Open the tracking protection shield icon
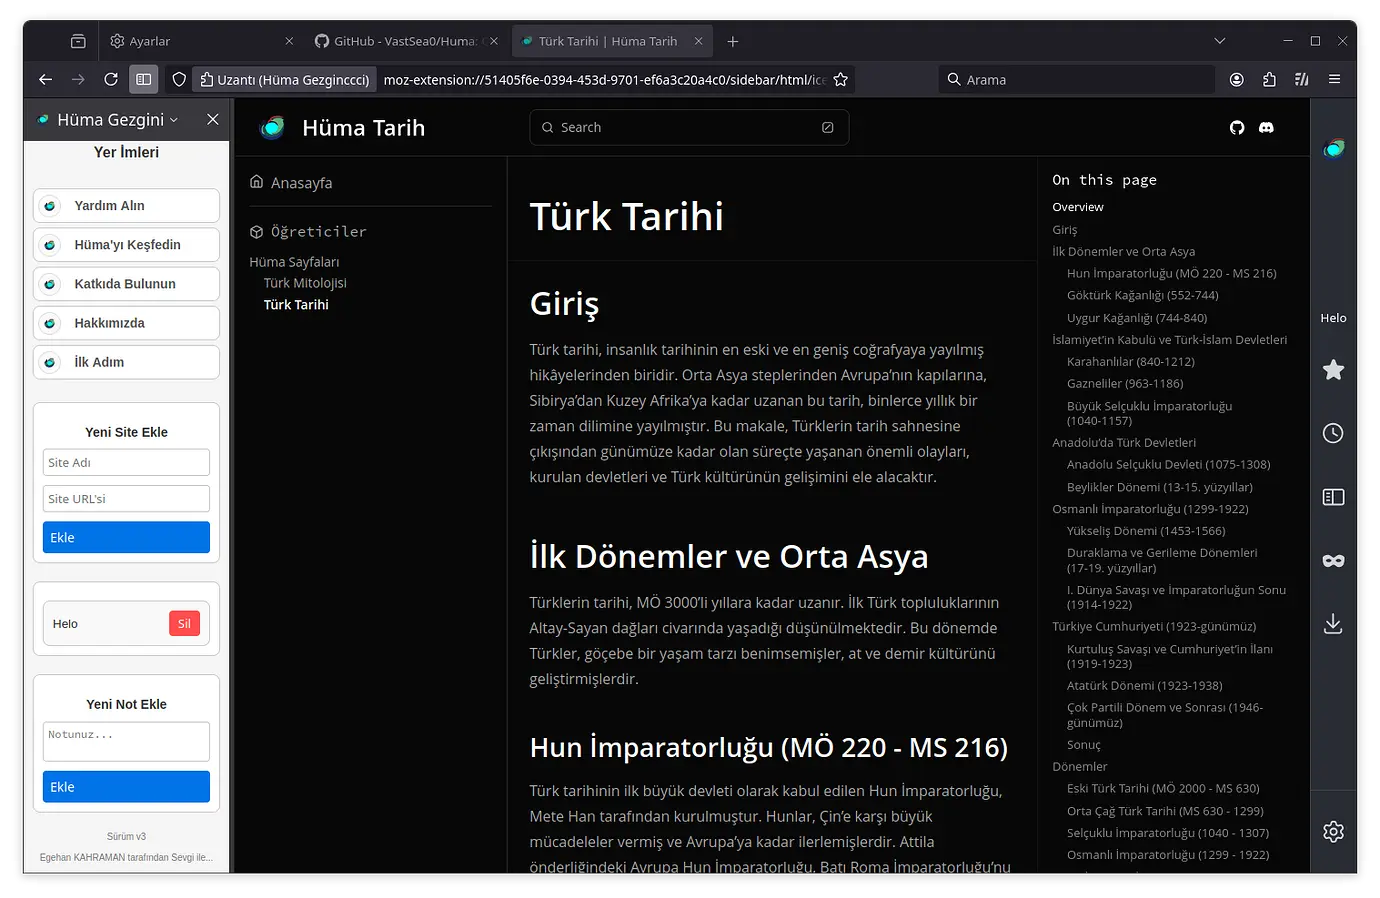Viewport: 1380px width, 898px height. coord(179,79)
